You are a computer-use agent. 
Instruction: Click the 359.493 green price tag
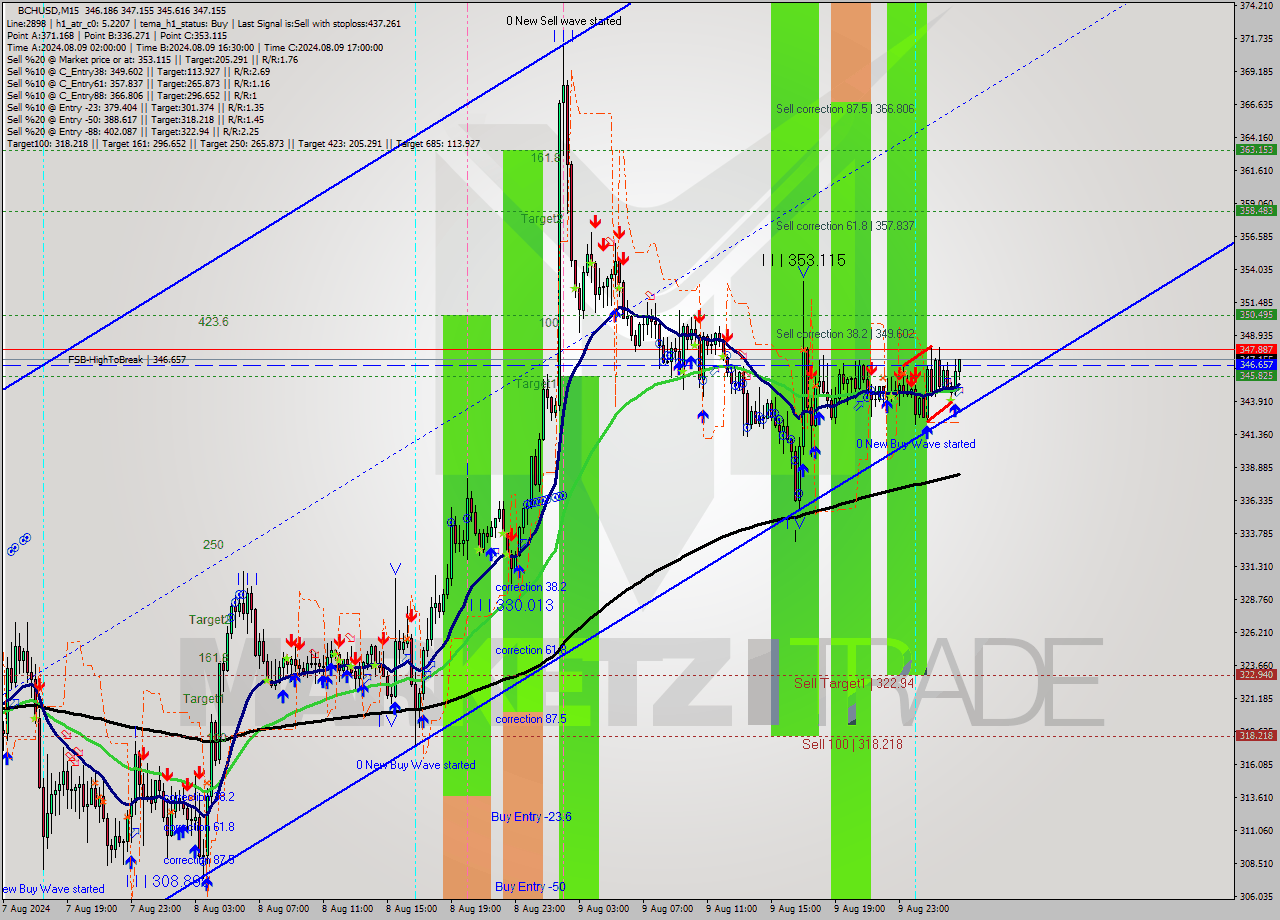[1255, 210]
